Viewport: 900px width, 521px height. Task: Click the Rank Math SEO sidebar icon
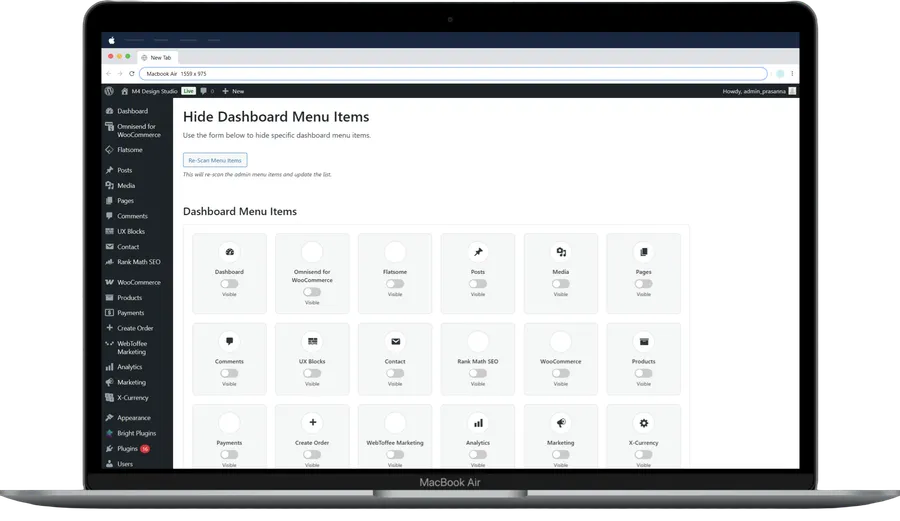[x=109, y=262]
